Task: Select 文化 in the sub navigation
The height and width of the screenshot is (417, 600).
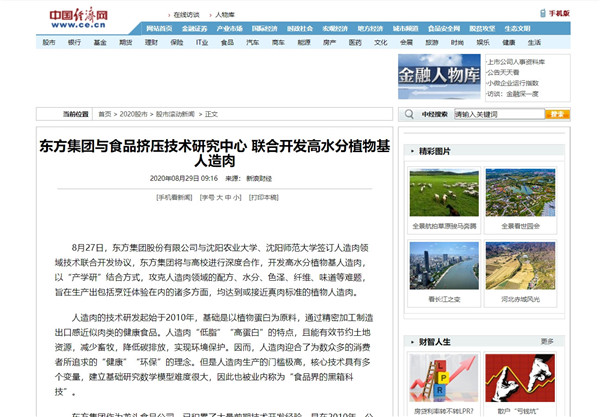Action: pos(381,42)
